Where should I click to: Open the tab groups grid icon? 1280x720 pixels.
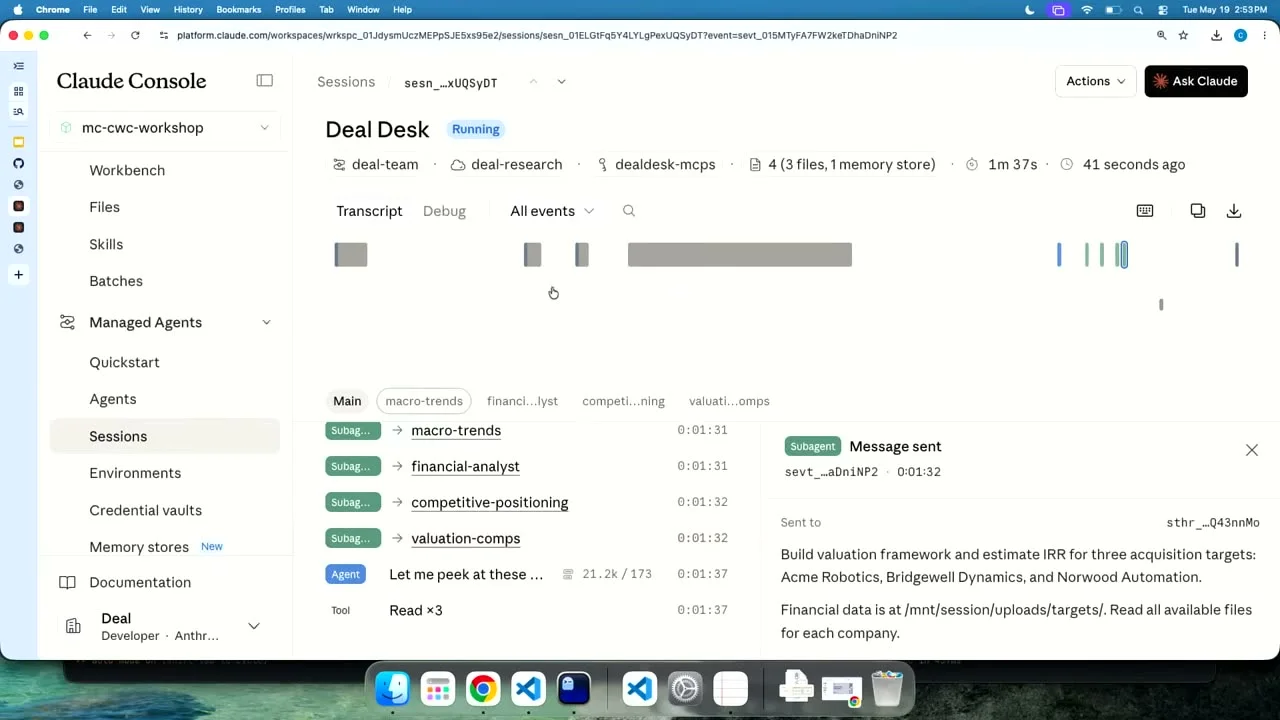[x=18, y=91]
